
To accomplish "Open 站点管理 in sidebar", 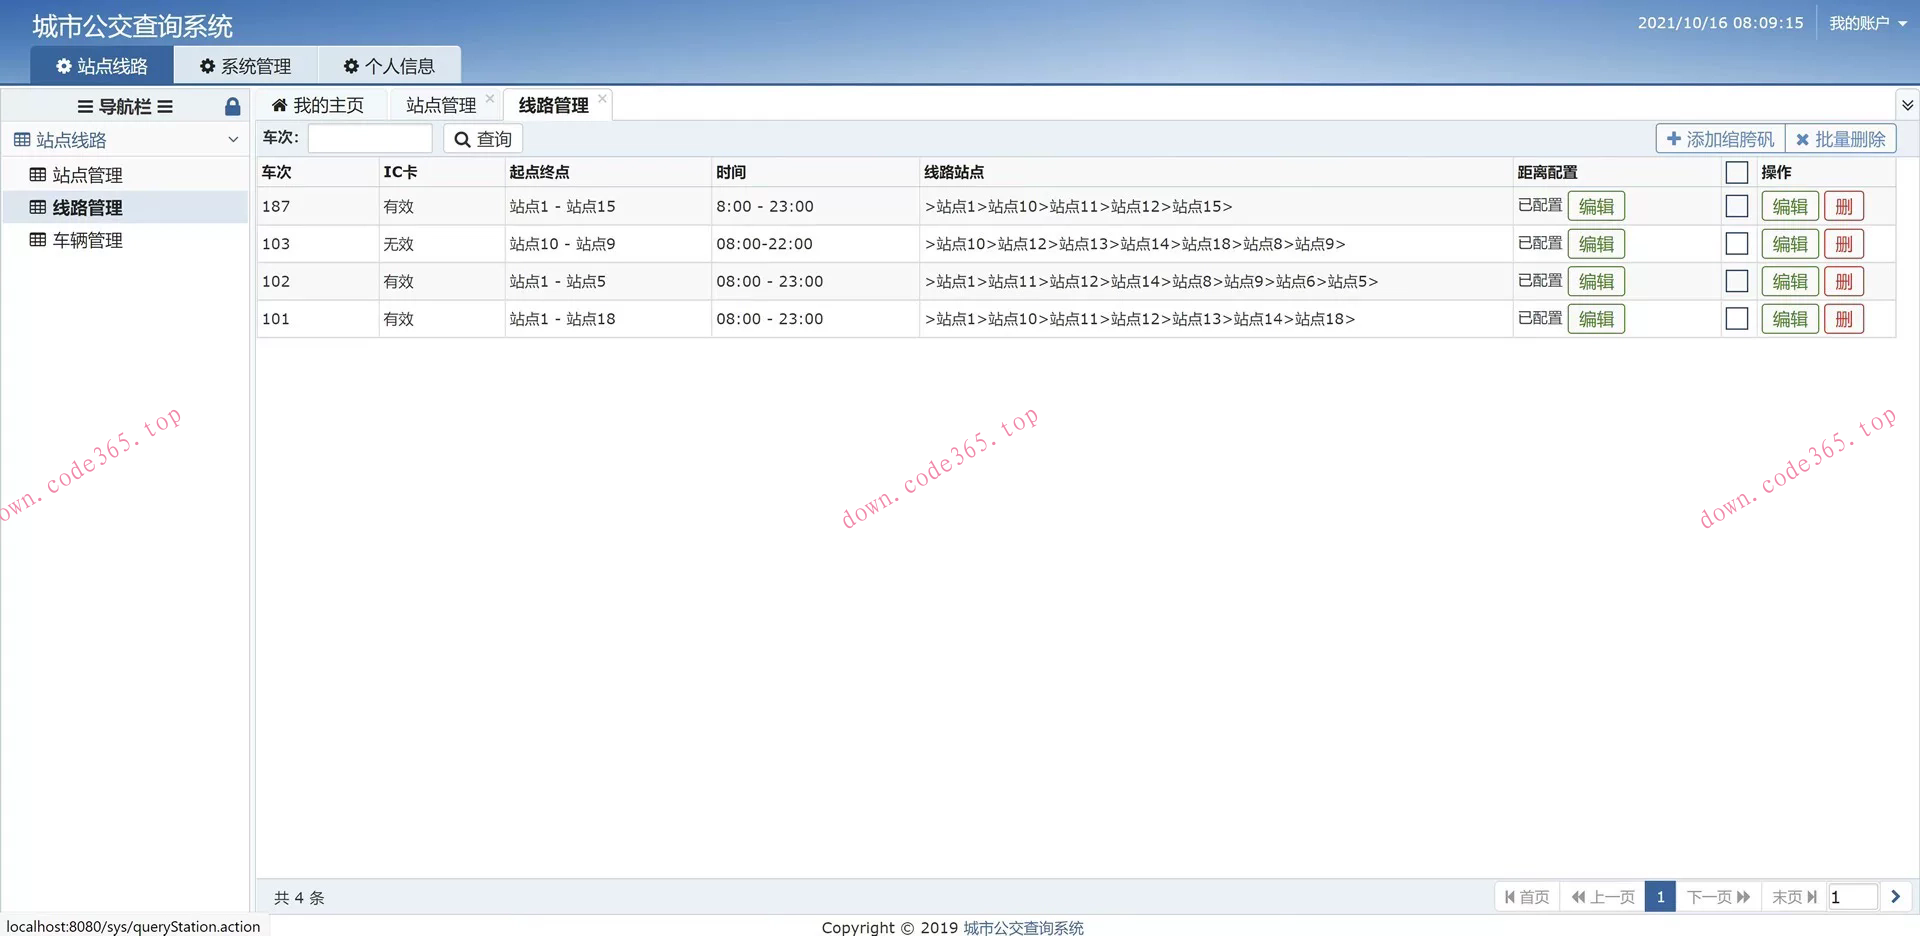I will [125, 175].
